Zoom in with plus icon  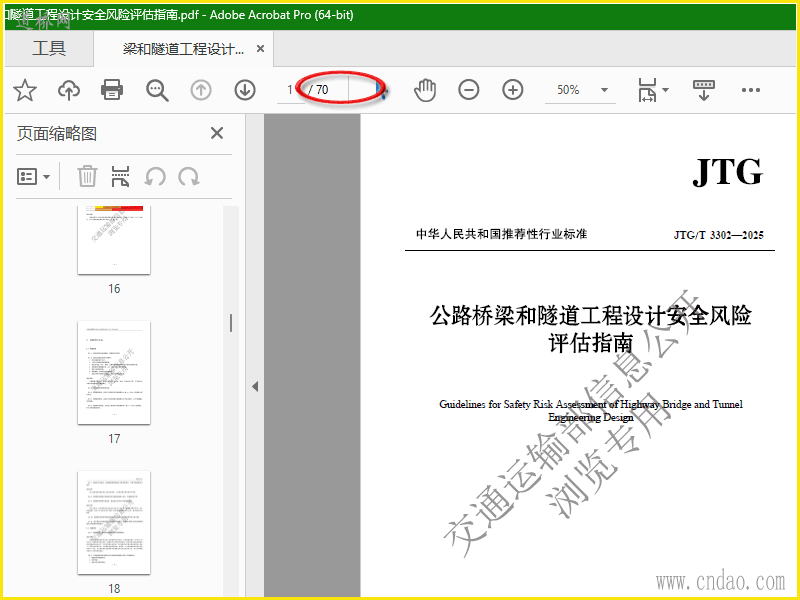click(513, 90)
